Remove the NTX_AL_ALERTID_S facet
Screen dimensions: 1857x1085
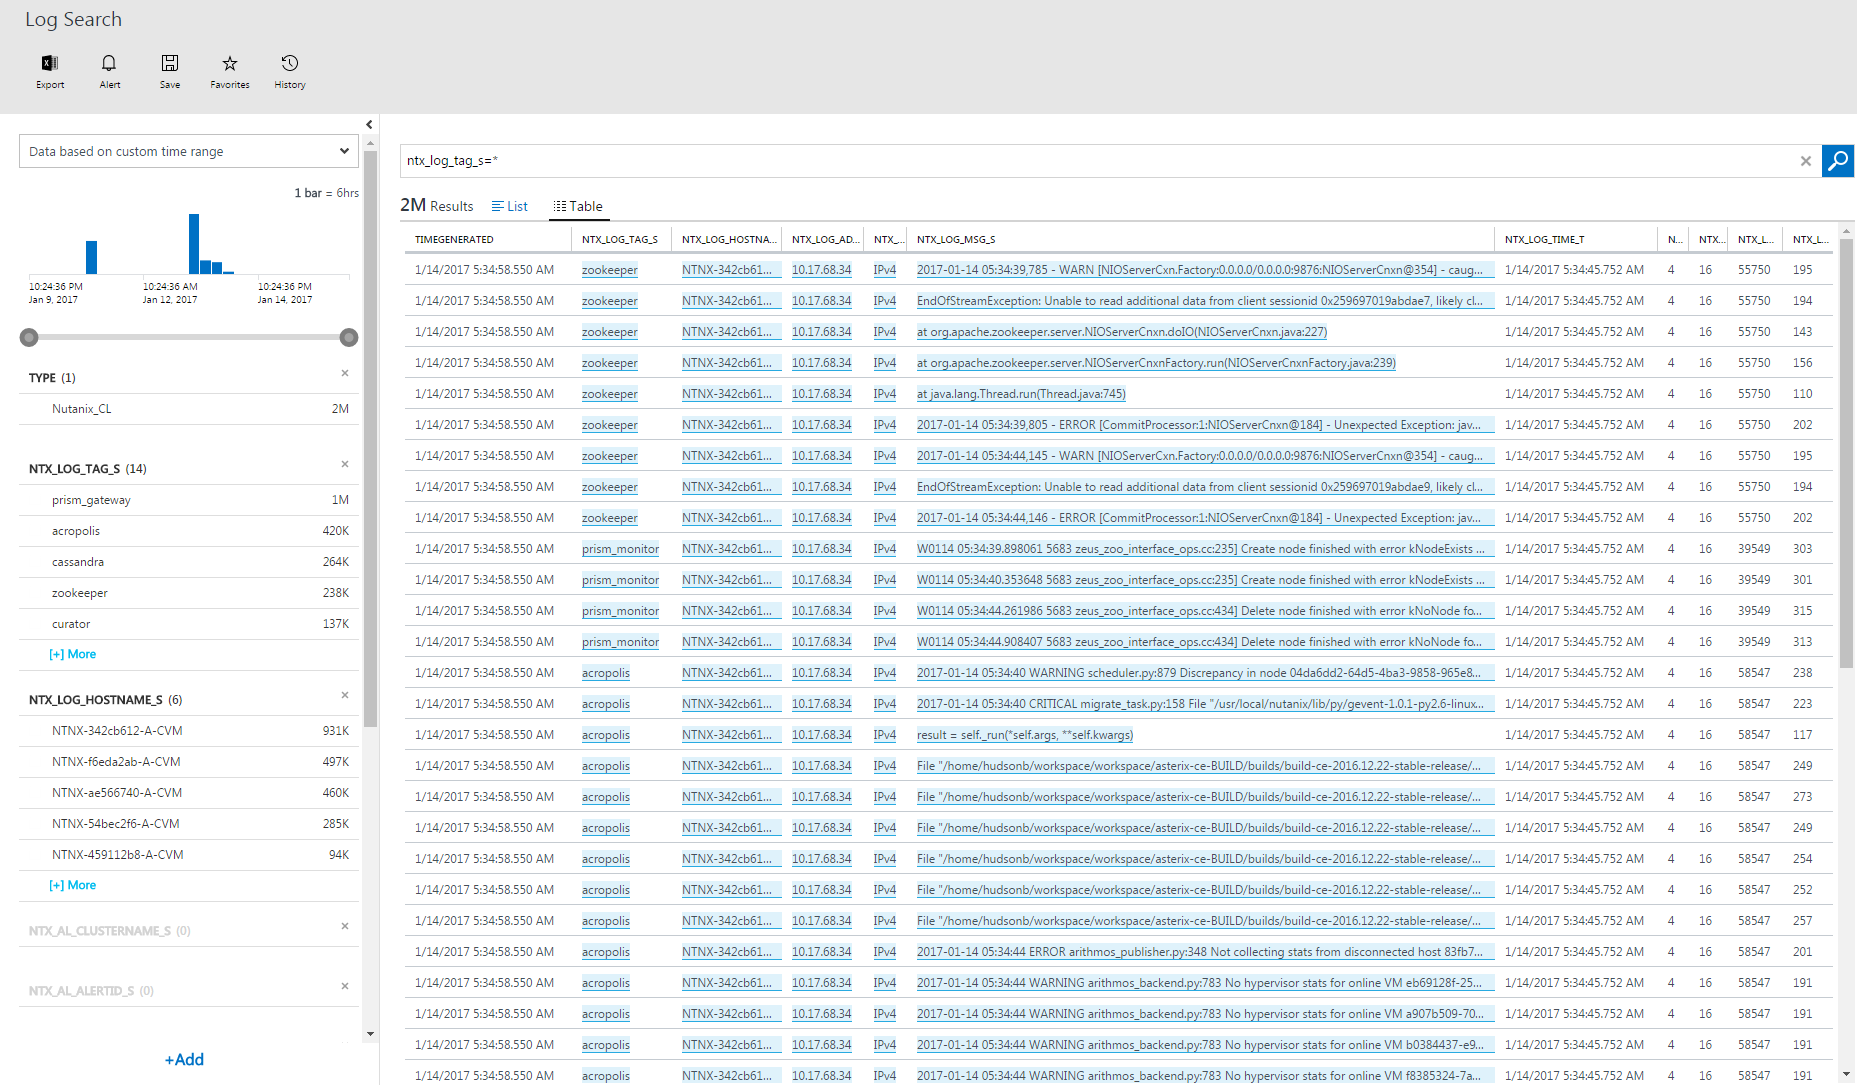click(345, 986)
